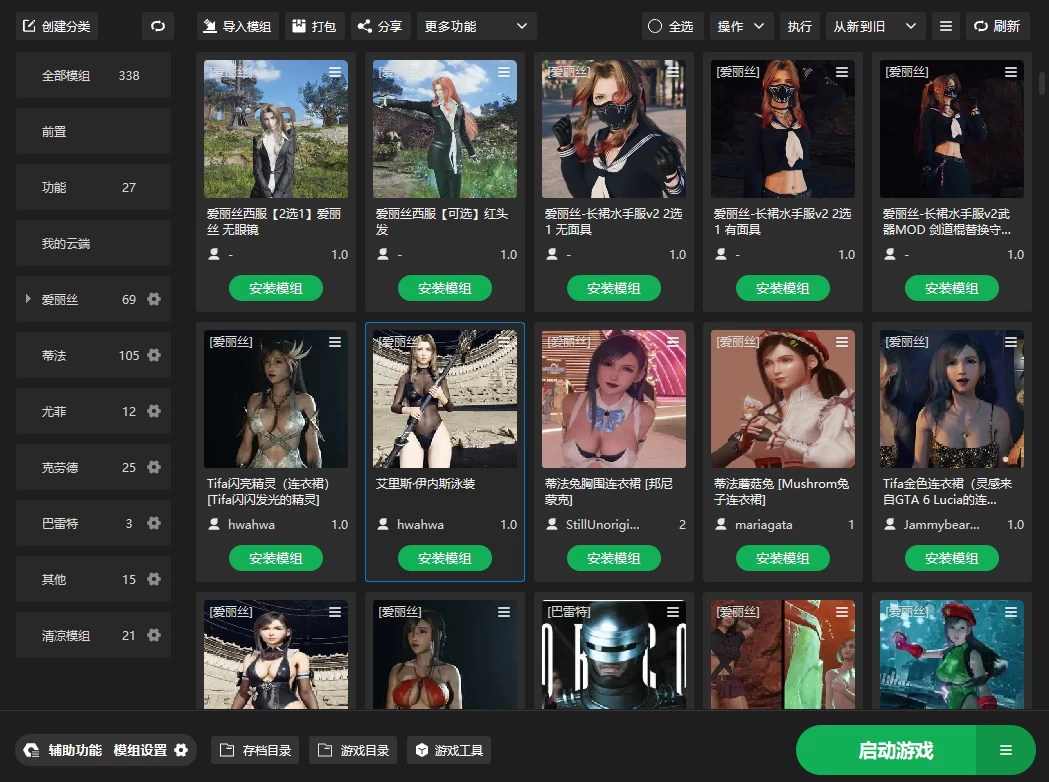Image resolution: width=1049 pixels, height=782 pixels.
Task: Enable the 全选 select-all option
Action: click(x=656, y=26)
